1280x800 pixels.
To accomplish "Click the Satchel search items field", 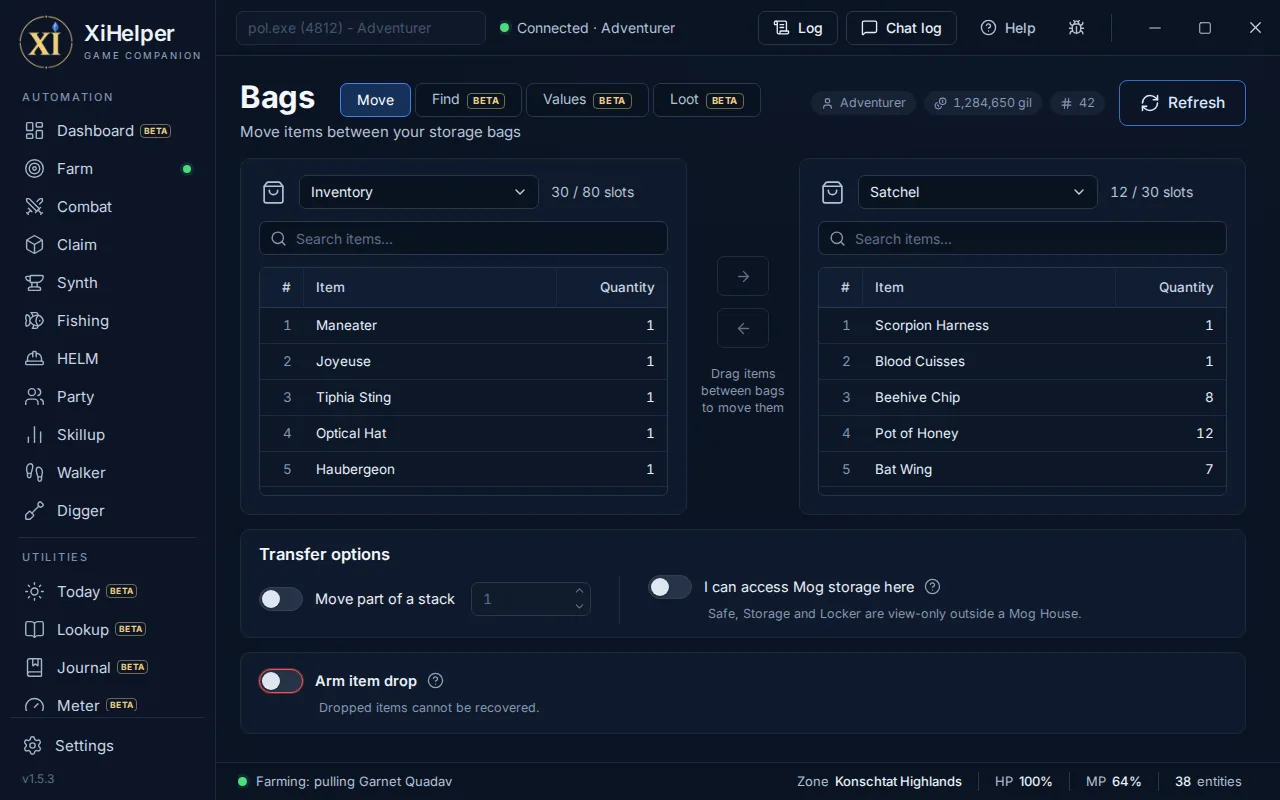I will coord(1022,239).
